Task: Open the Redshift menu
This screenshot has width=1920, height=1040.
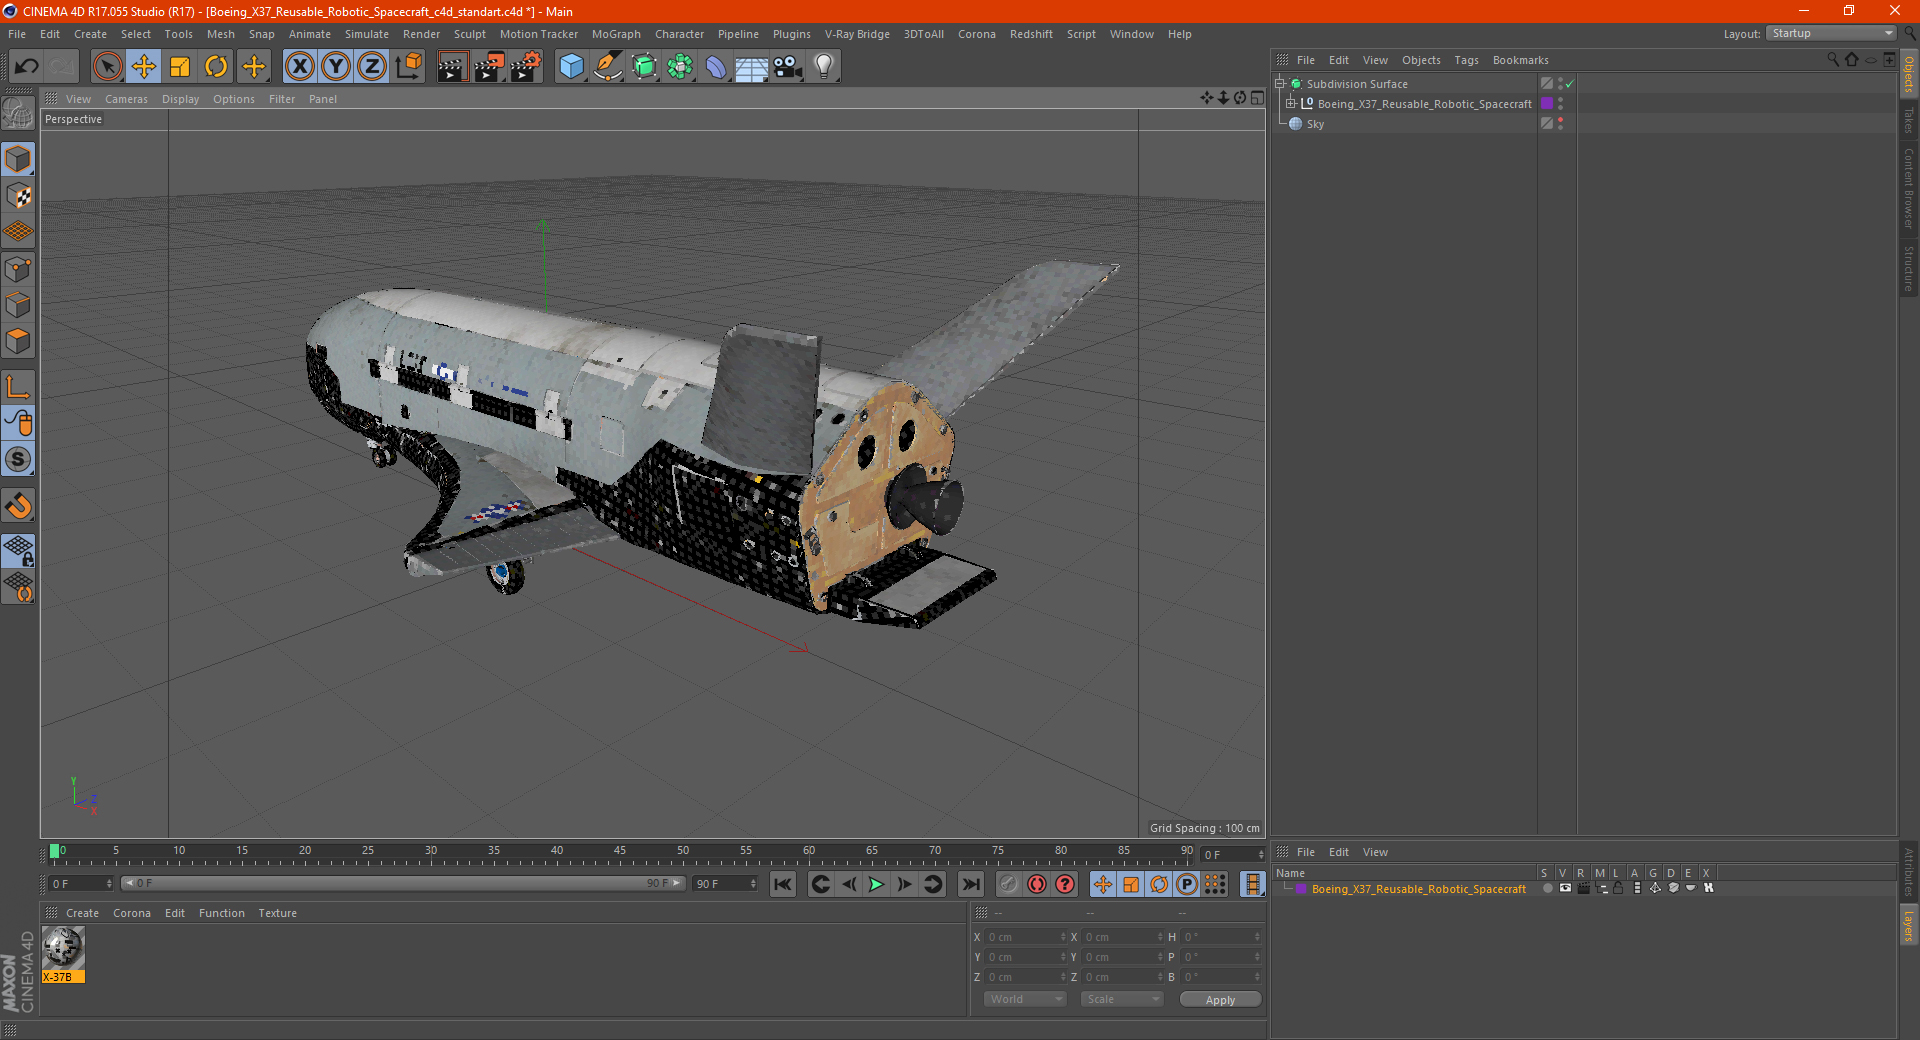Action: 1031,34
